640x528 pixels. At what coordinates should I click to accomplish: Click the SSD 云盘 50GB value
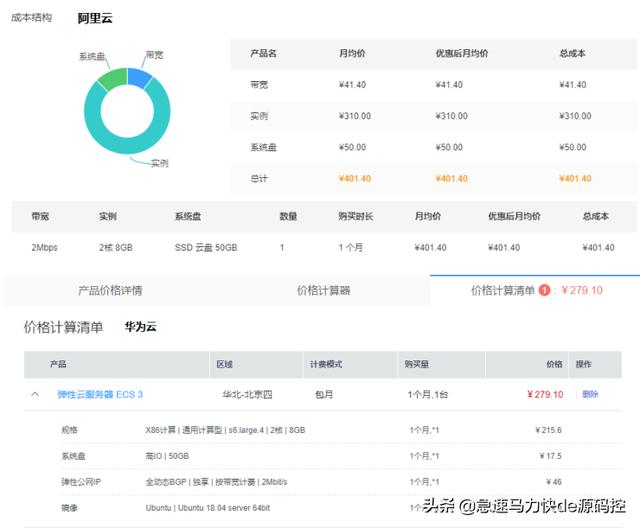pyautogui.click(x=206, y=248)
